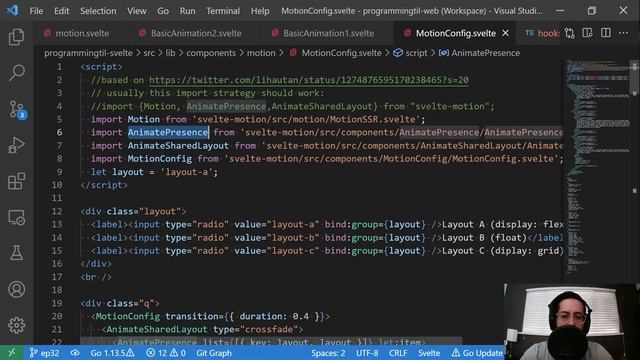Open the More Actions ellipsis menu
Viewport: 640px width, 360px height.
click(623, 33)
